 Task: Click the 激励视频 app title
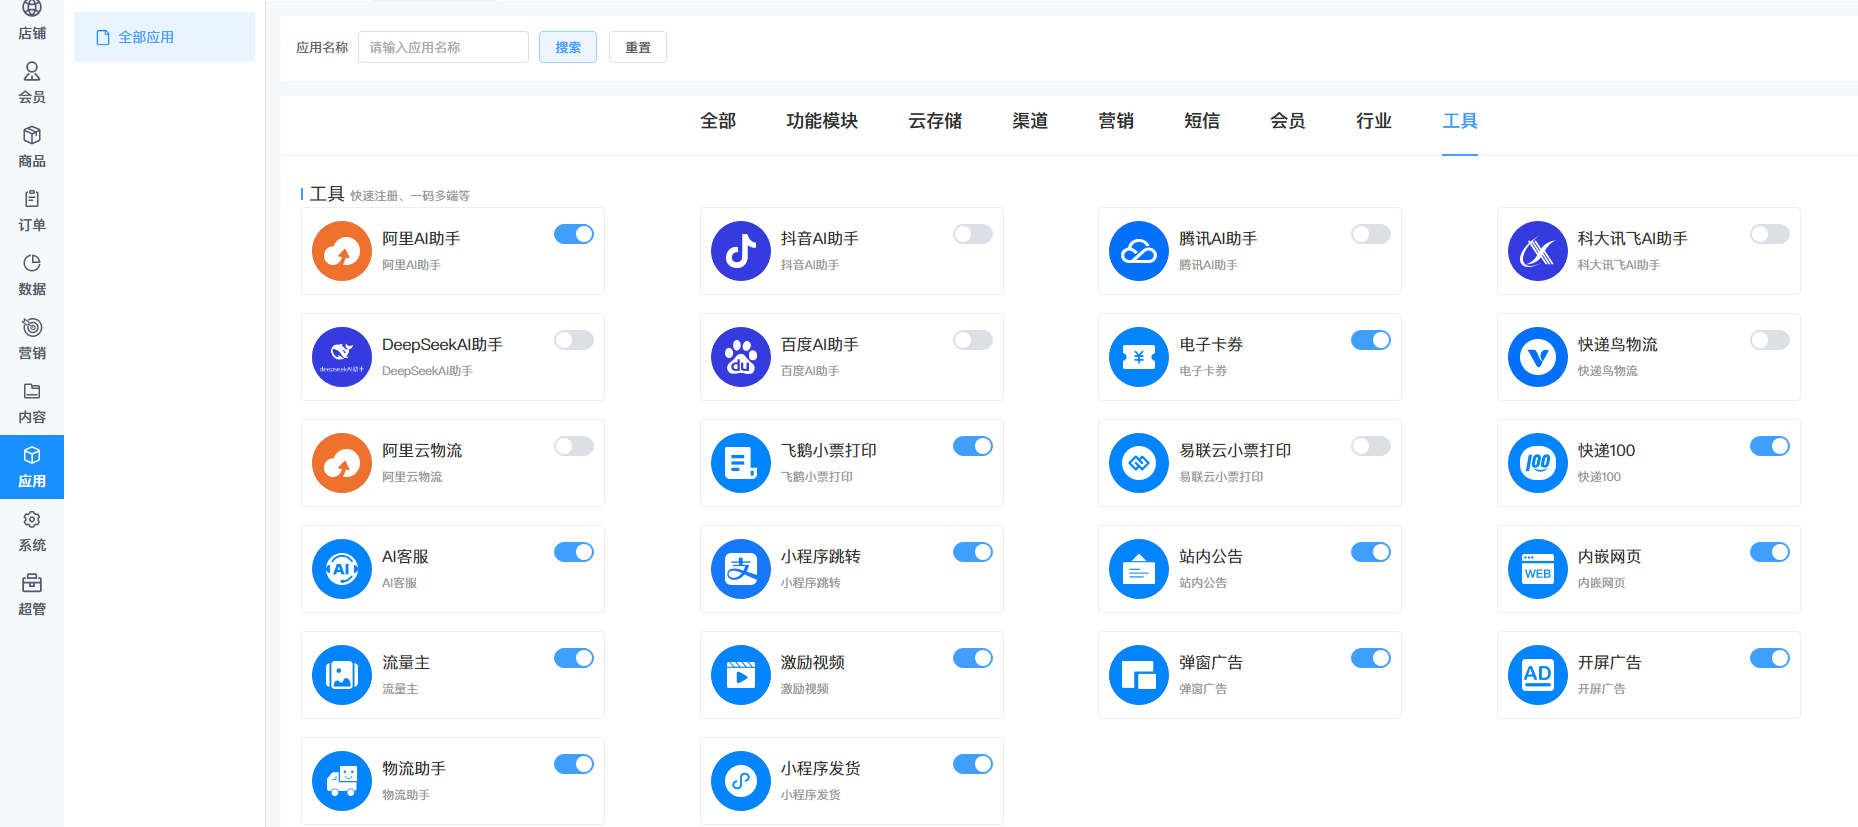tap(813, 662)
